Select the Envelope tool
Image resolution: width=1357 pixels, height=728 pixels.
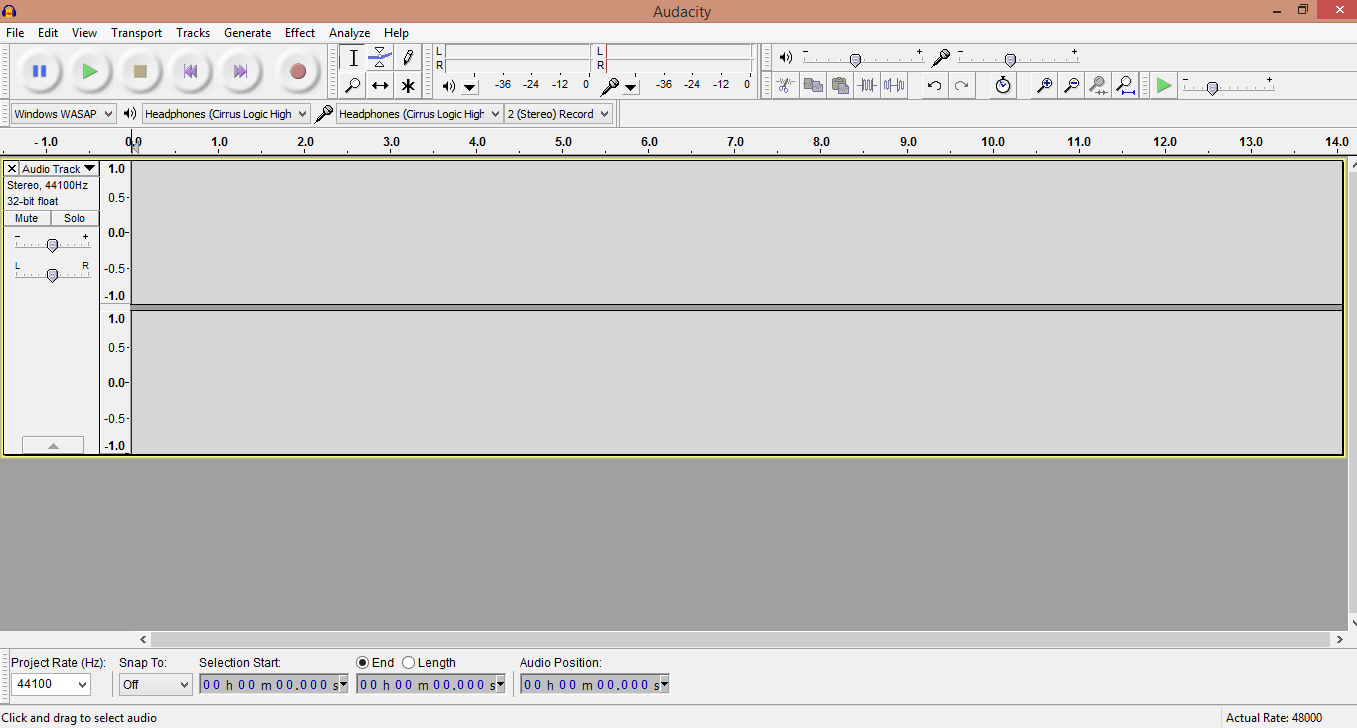380,58
